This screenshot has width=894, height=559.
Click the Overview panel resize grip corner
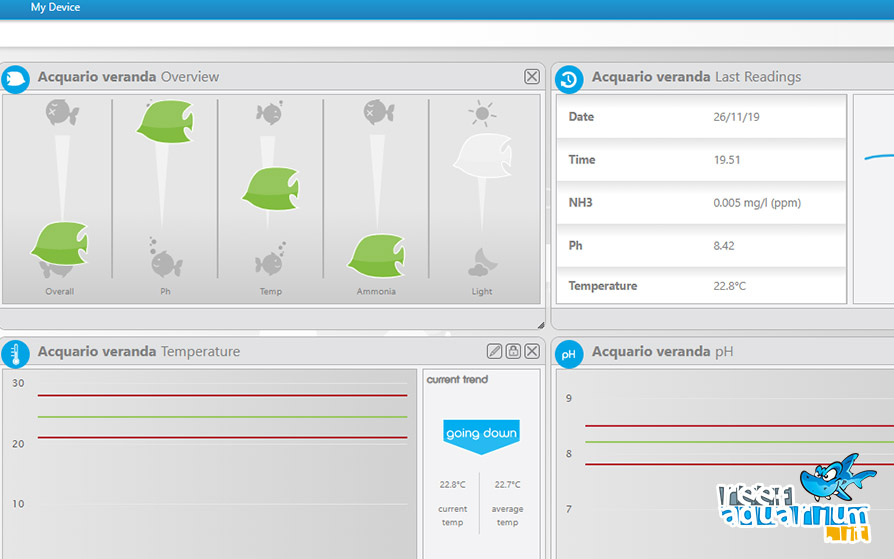click(541, 325)
